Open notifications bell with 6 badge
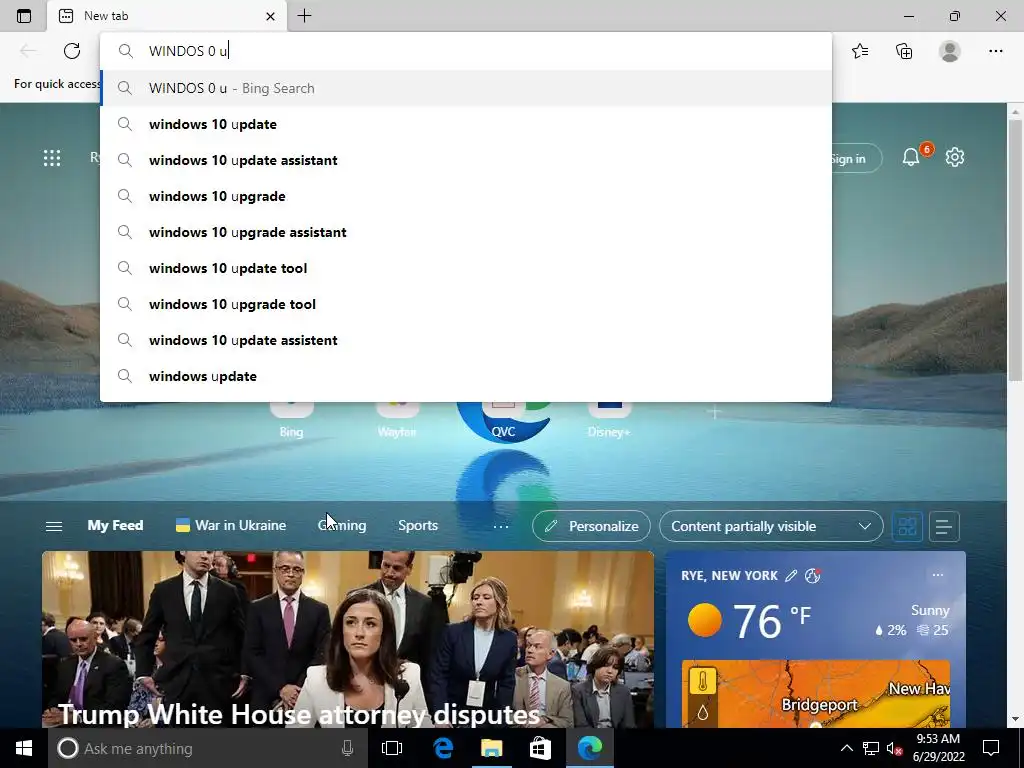1024x768 pixels. pyautogui.click(x=912, y=157)
